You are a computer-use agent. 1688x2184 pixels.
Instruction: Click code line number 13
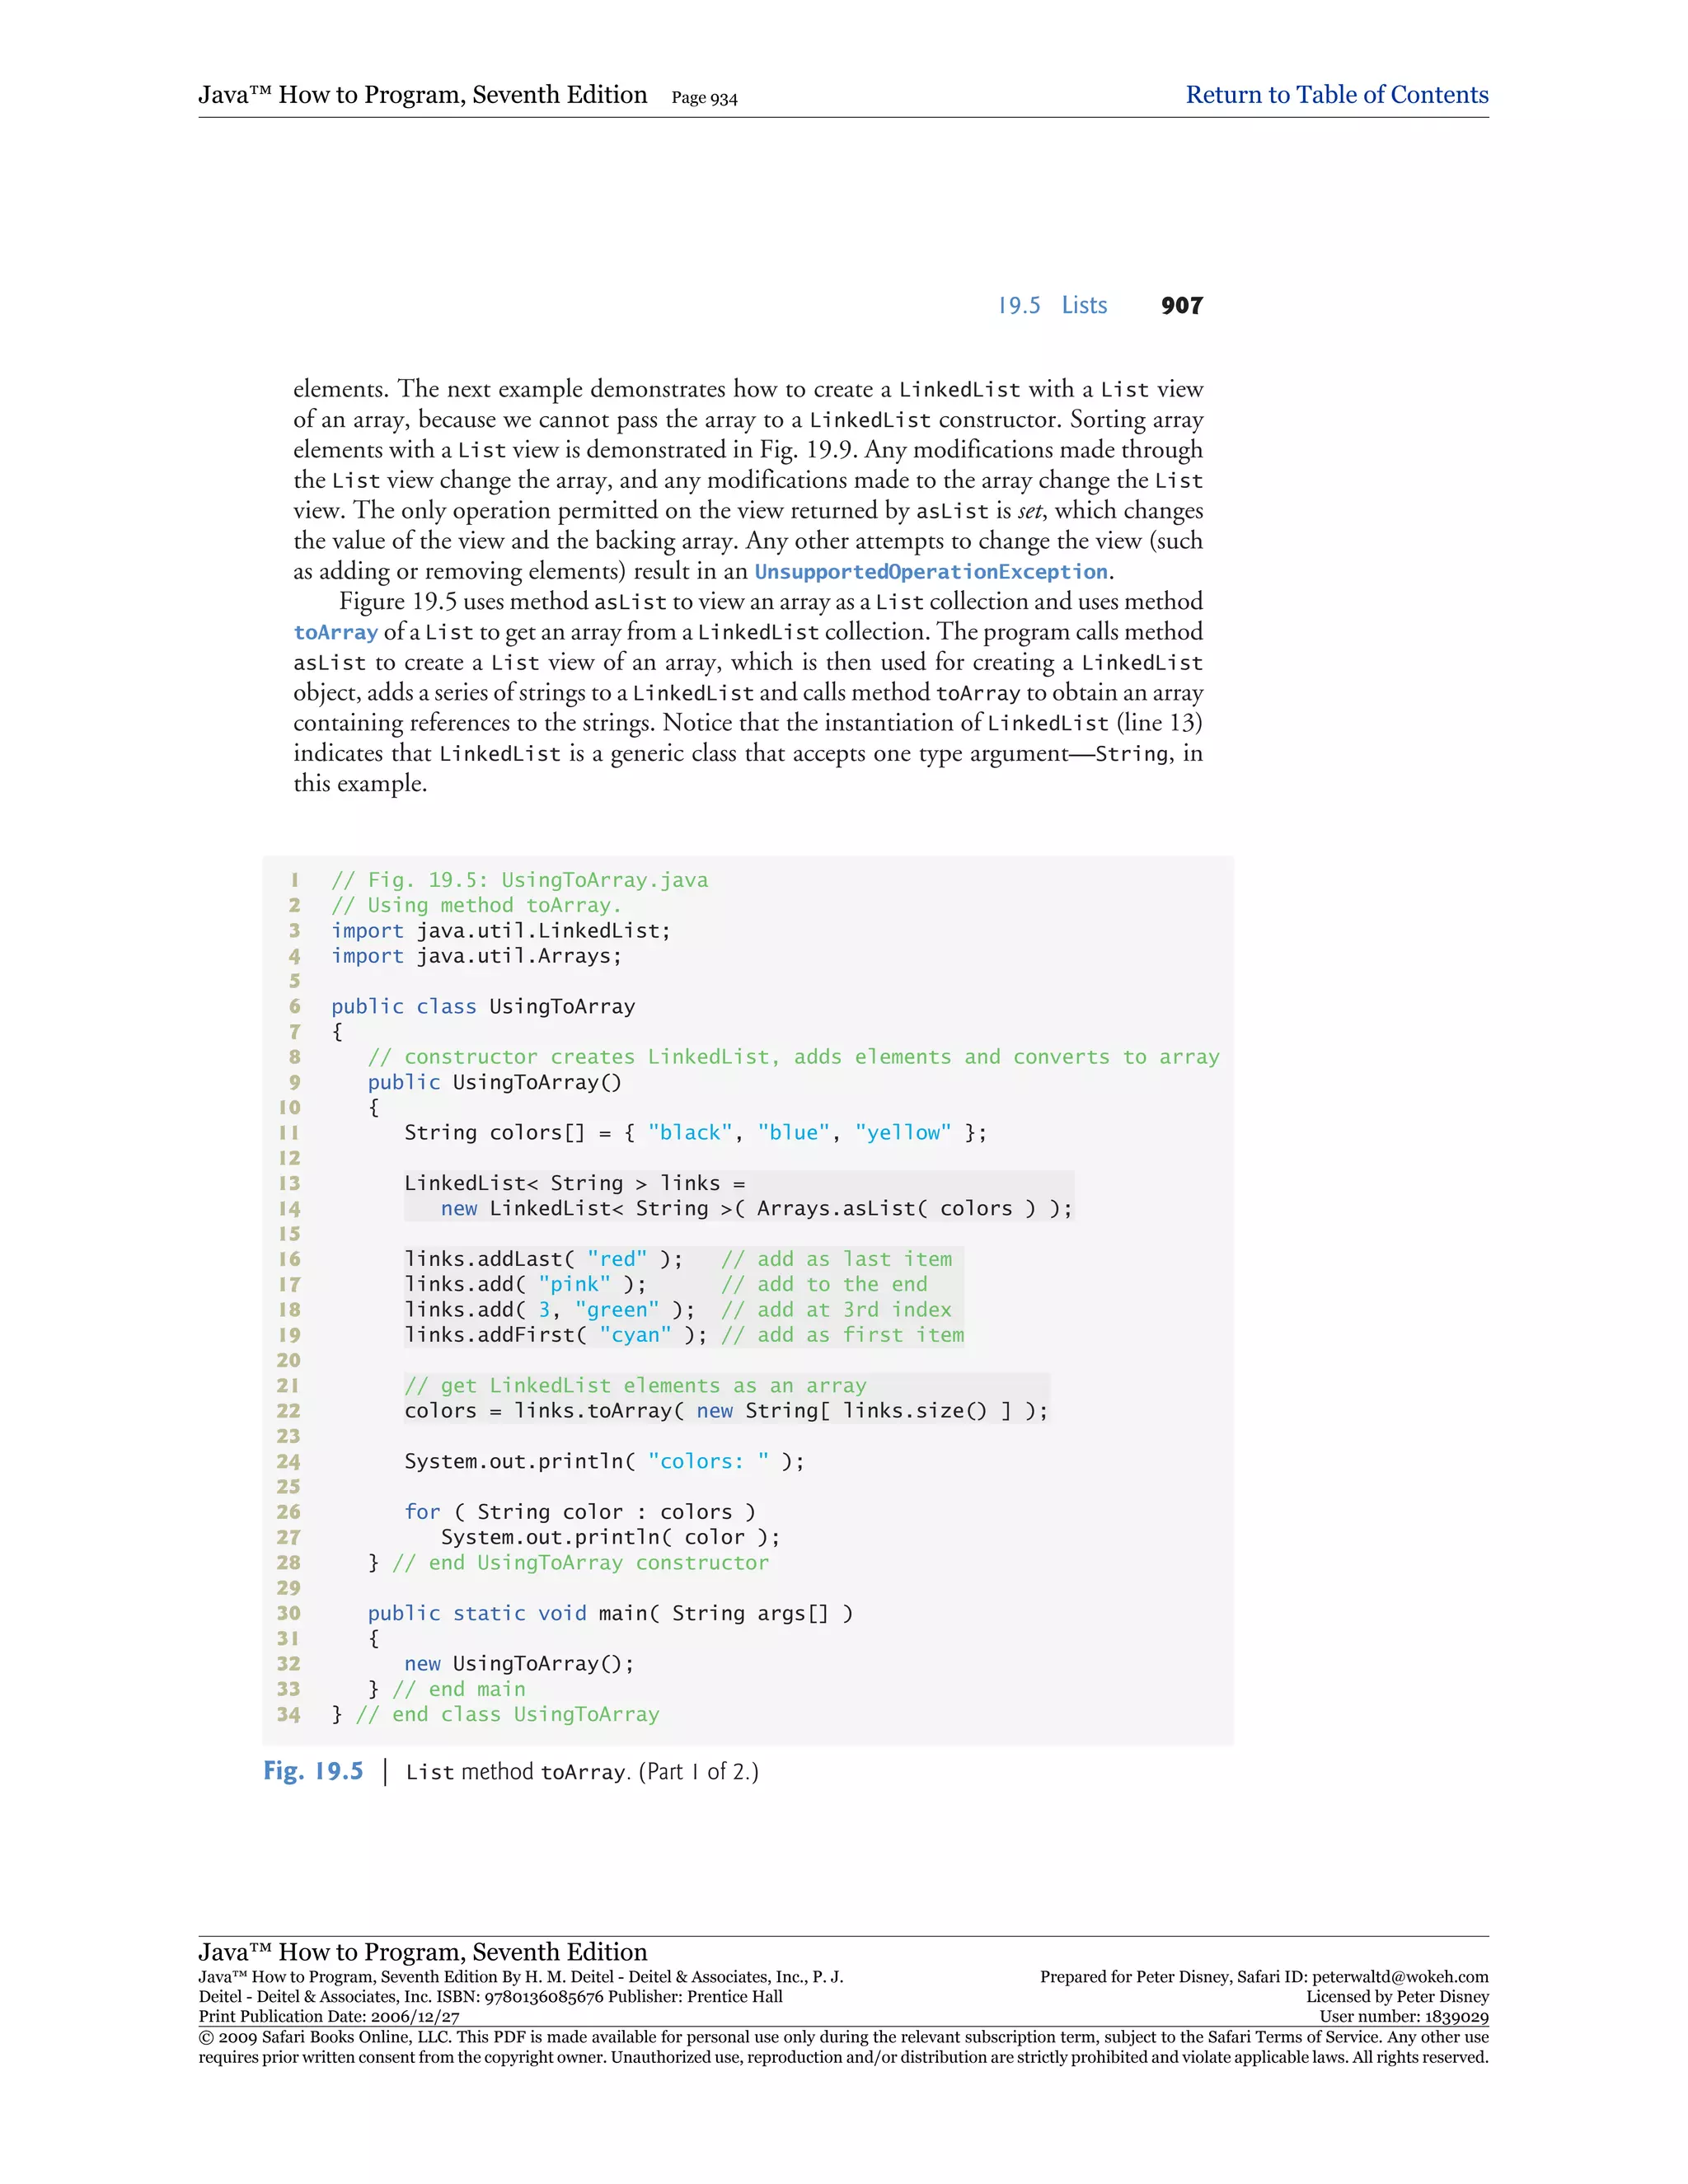[289, 1183]
